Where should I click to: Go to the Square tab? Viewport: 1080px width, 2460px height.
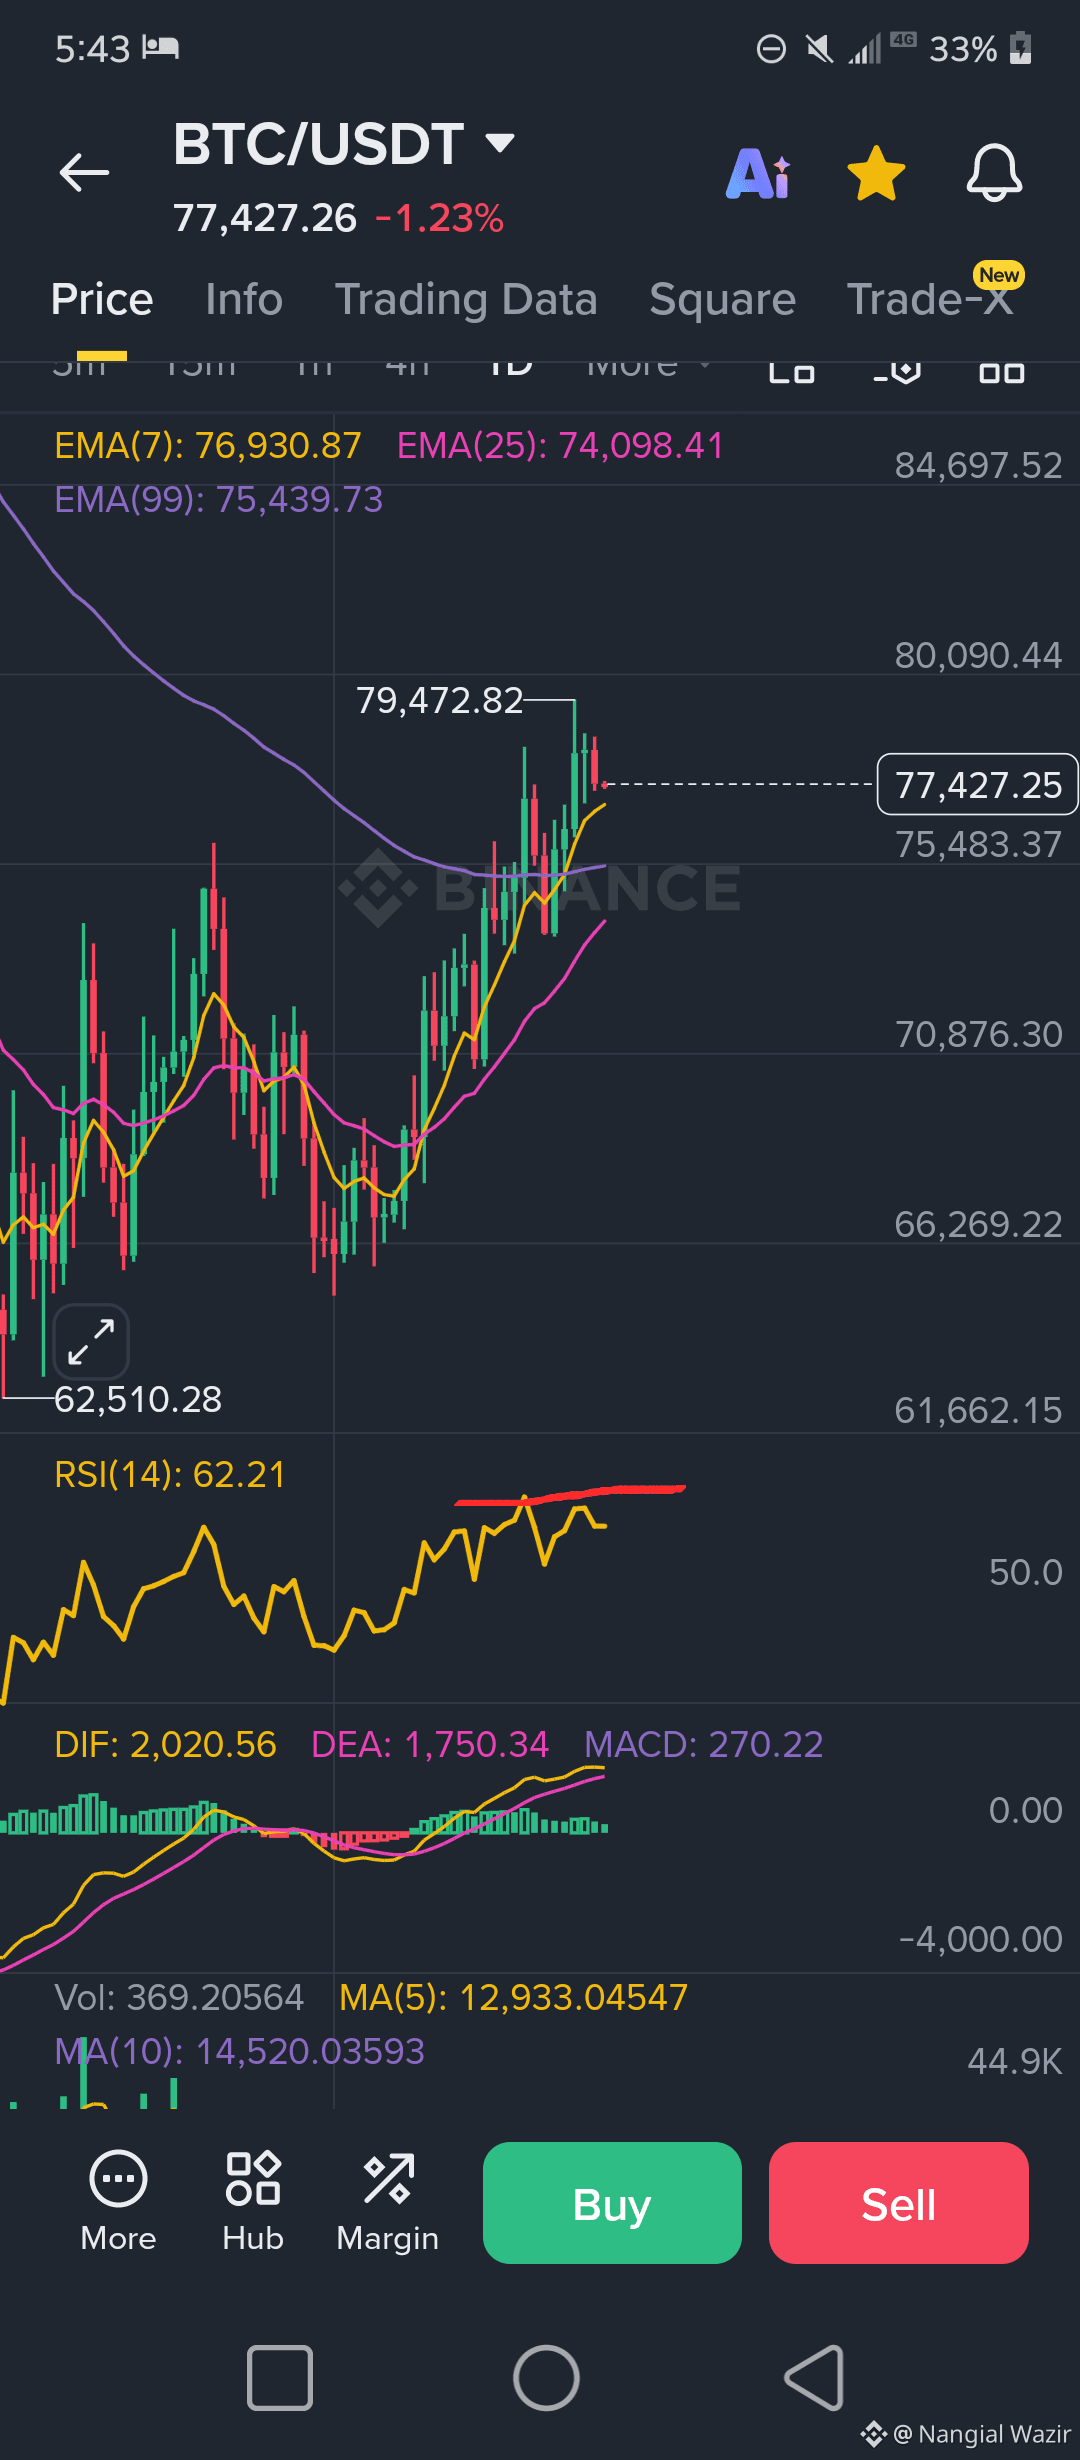(x=723, y=299)
